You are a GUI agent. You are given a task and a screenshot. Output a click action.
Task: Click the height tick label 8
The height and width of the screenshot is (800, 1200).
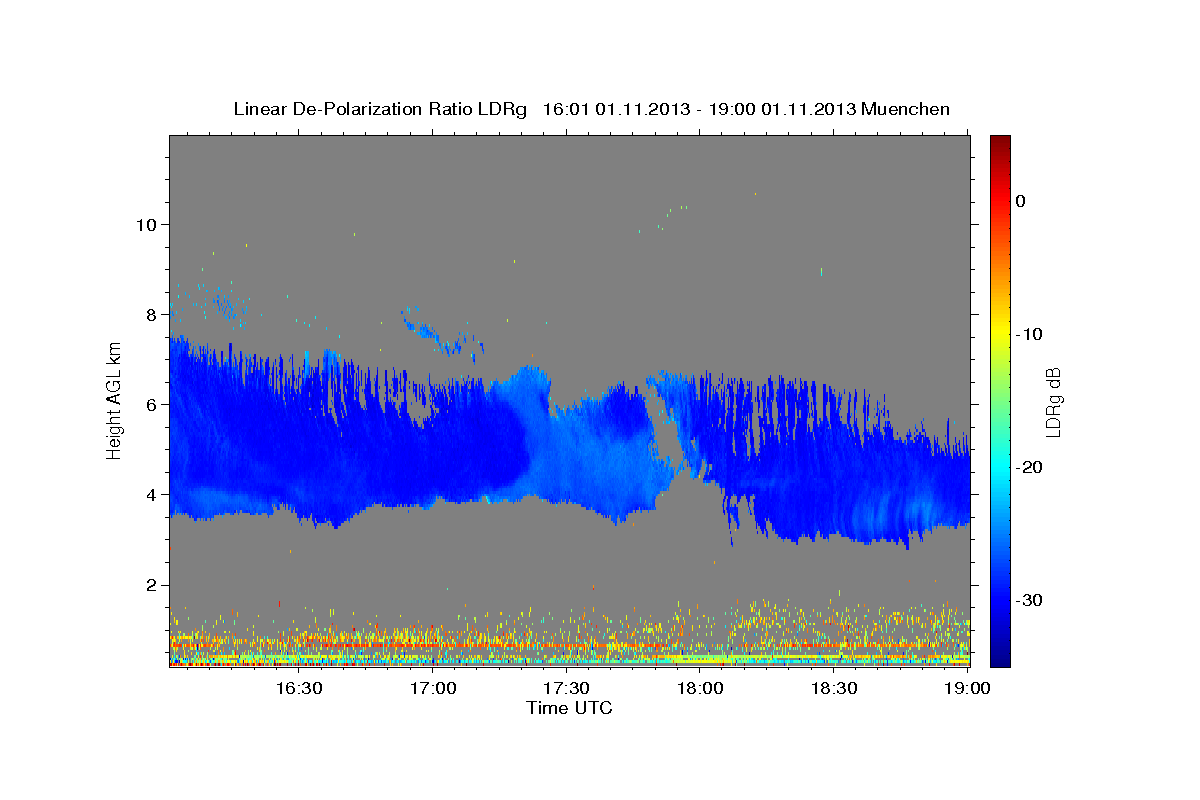point(150,314)
